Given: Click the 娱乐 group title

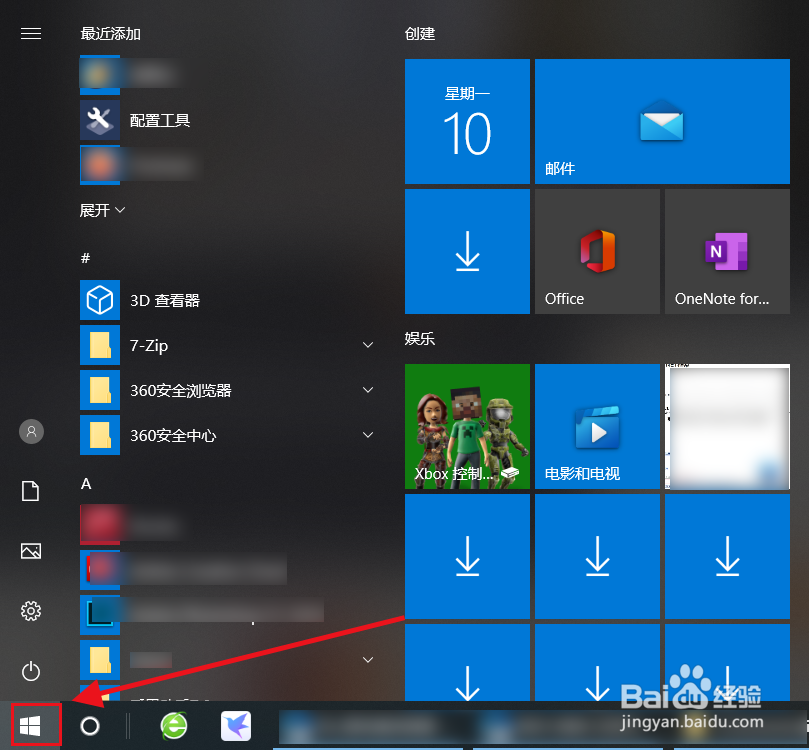Looking at the screenshot, I should (x=420, y=339).
